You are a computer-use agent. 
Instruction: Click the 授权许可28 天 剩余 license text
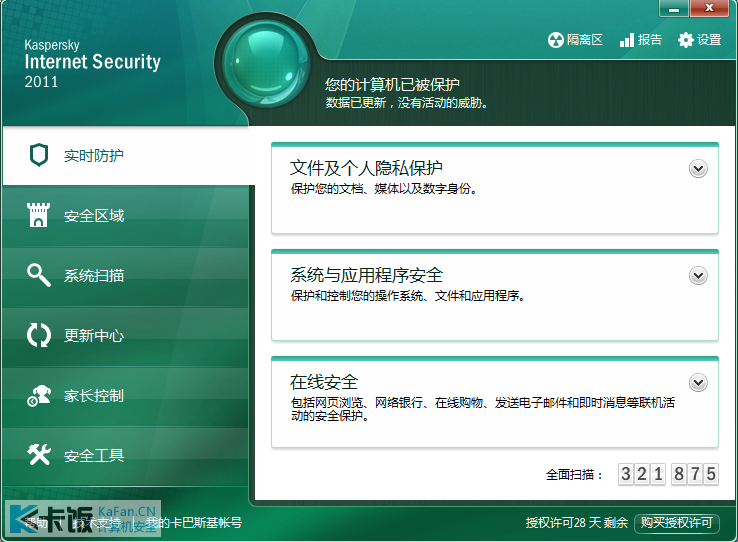[577, 523]
